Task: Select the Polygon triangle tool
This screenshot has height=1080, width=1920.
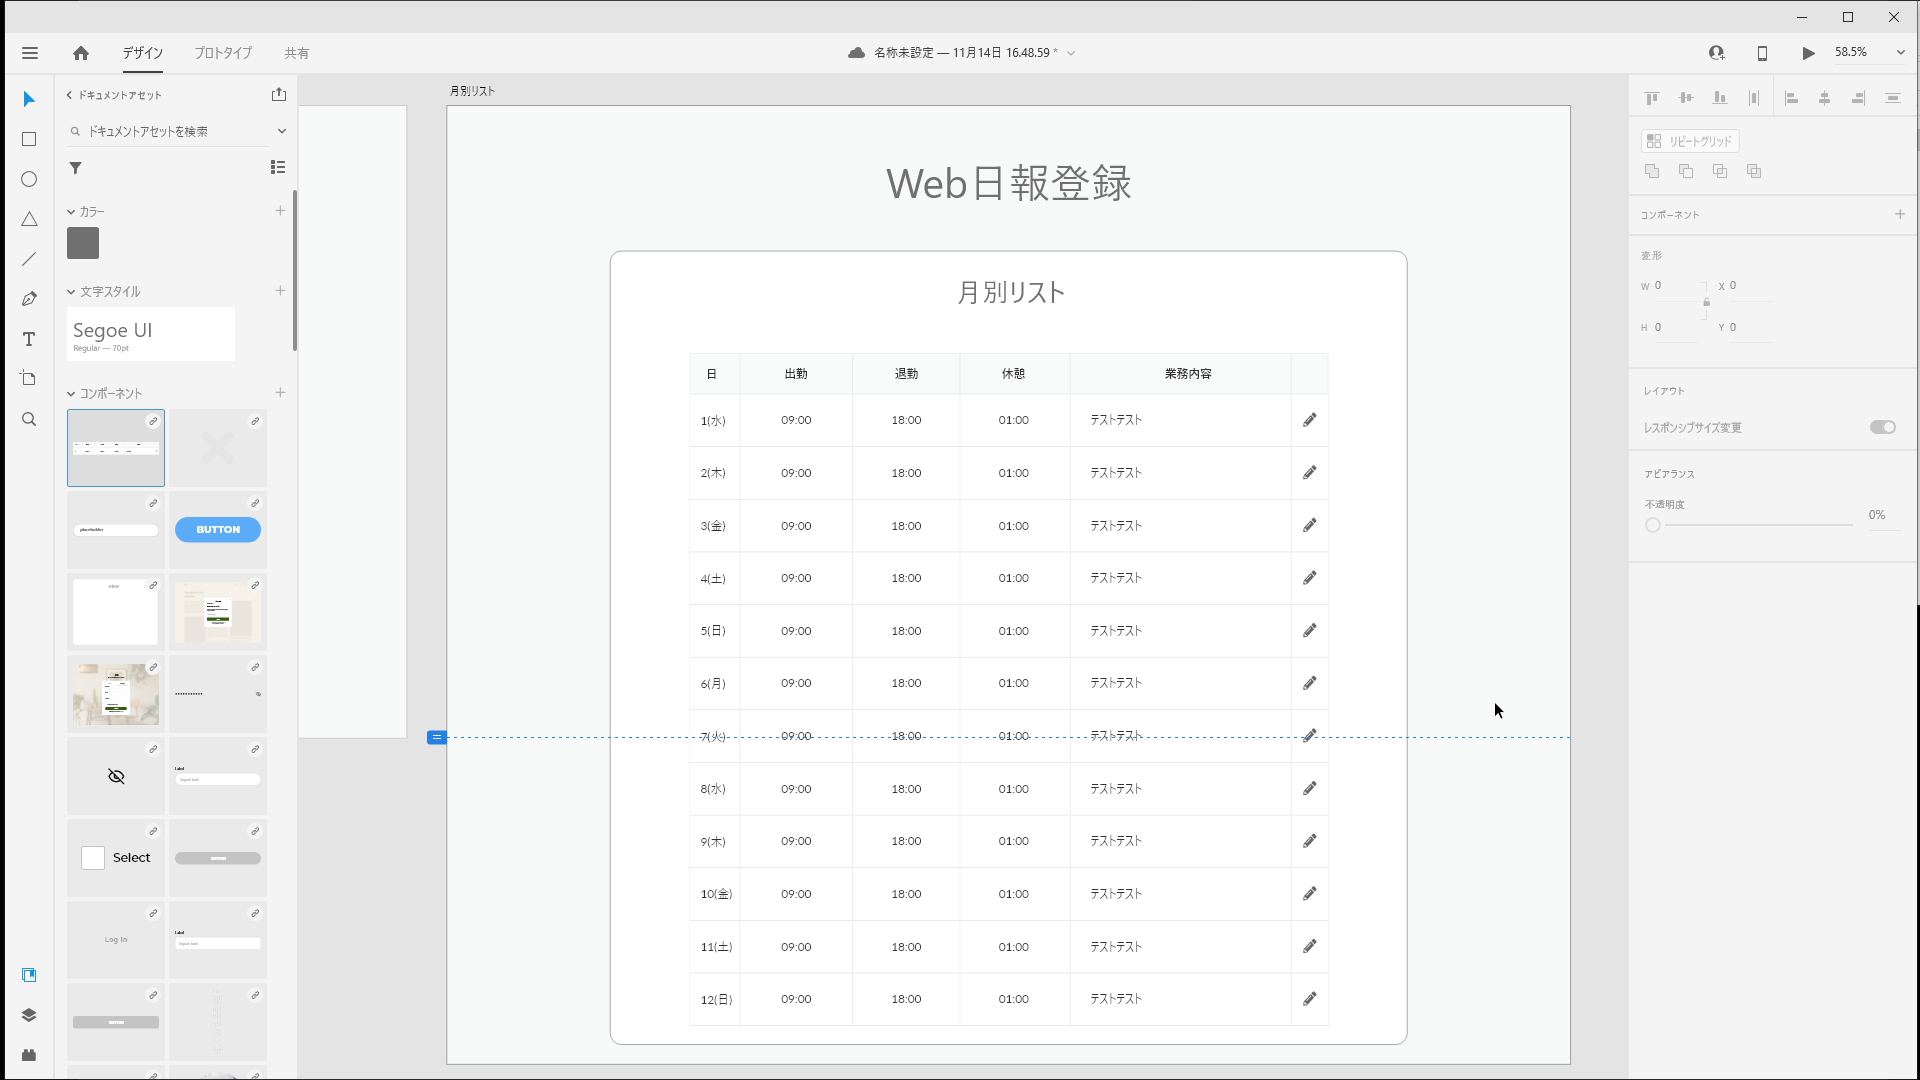Action: [x=29, y=219]
